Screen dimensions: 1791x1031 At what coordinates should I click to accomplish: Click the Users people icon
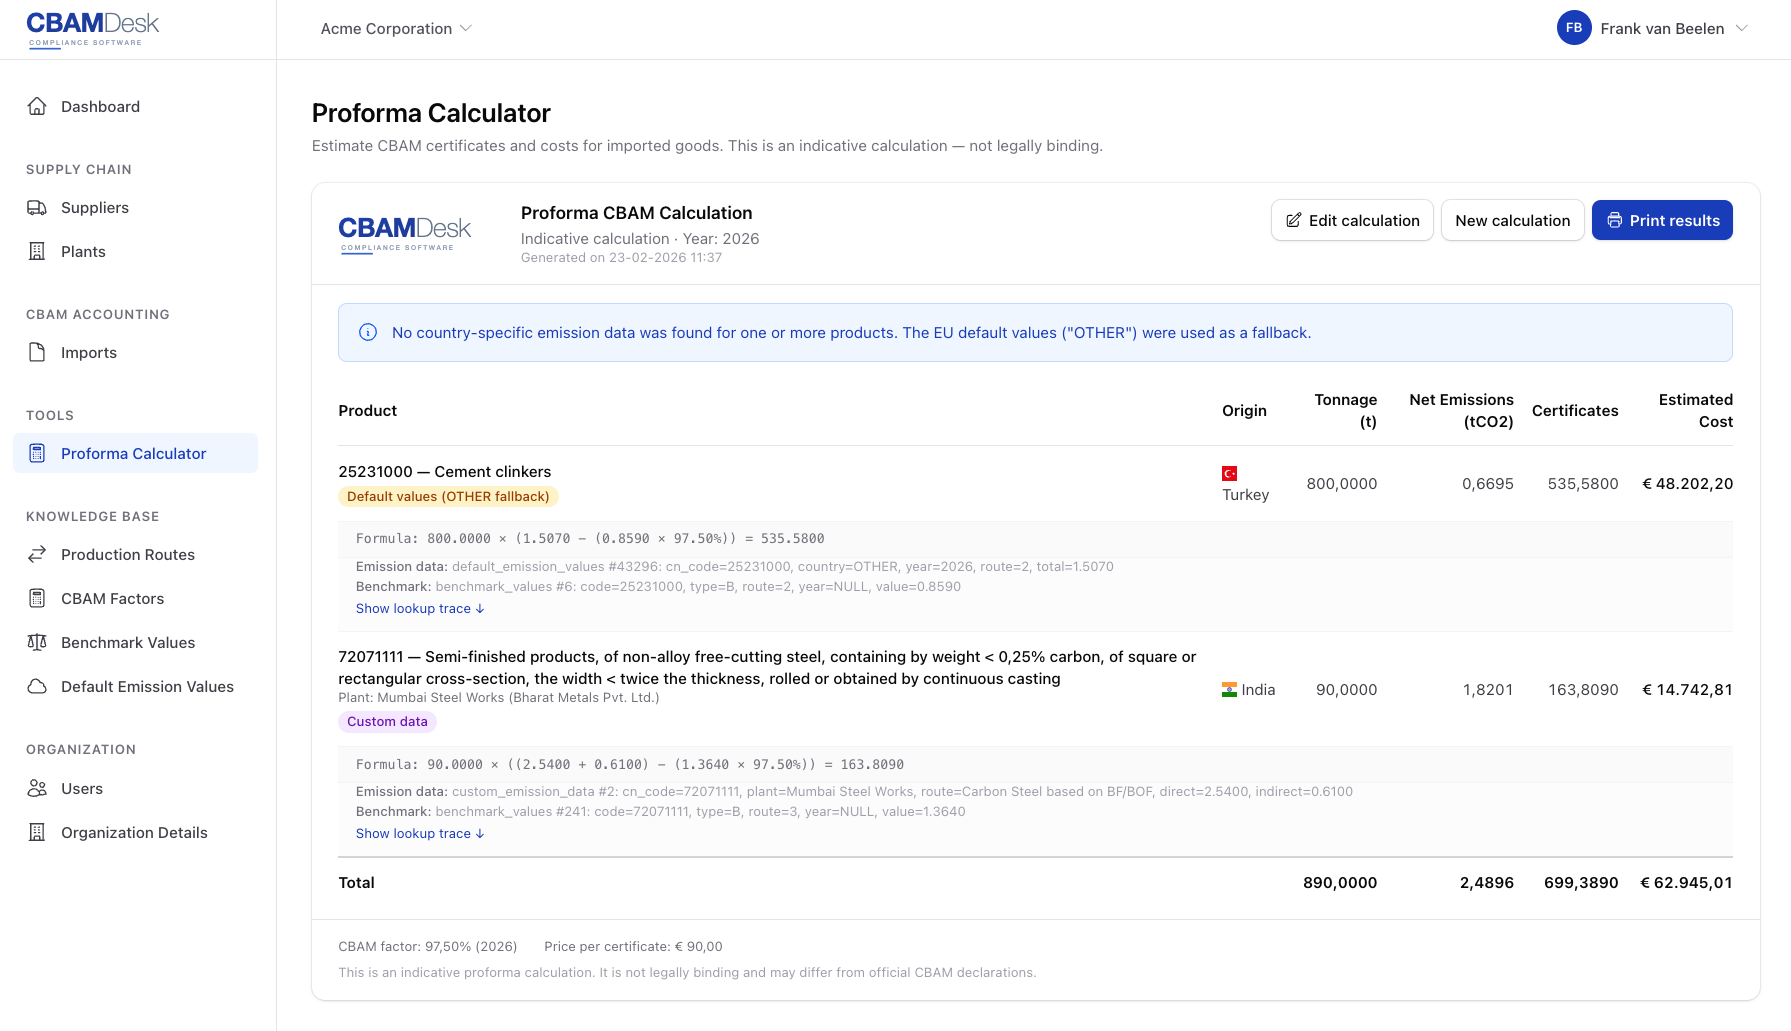tap(37, 789)
